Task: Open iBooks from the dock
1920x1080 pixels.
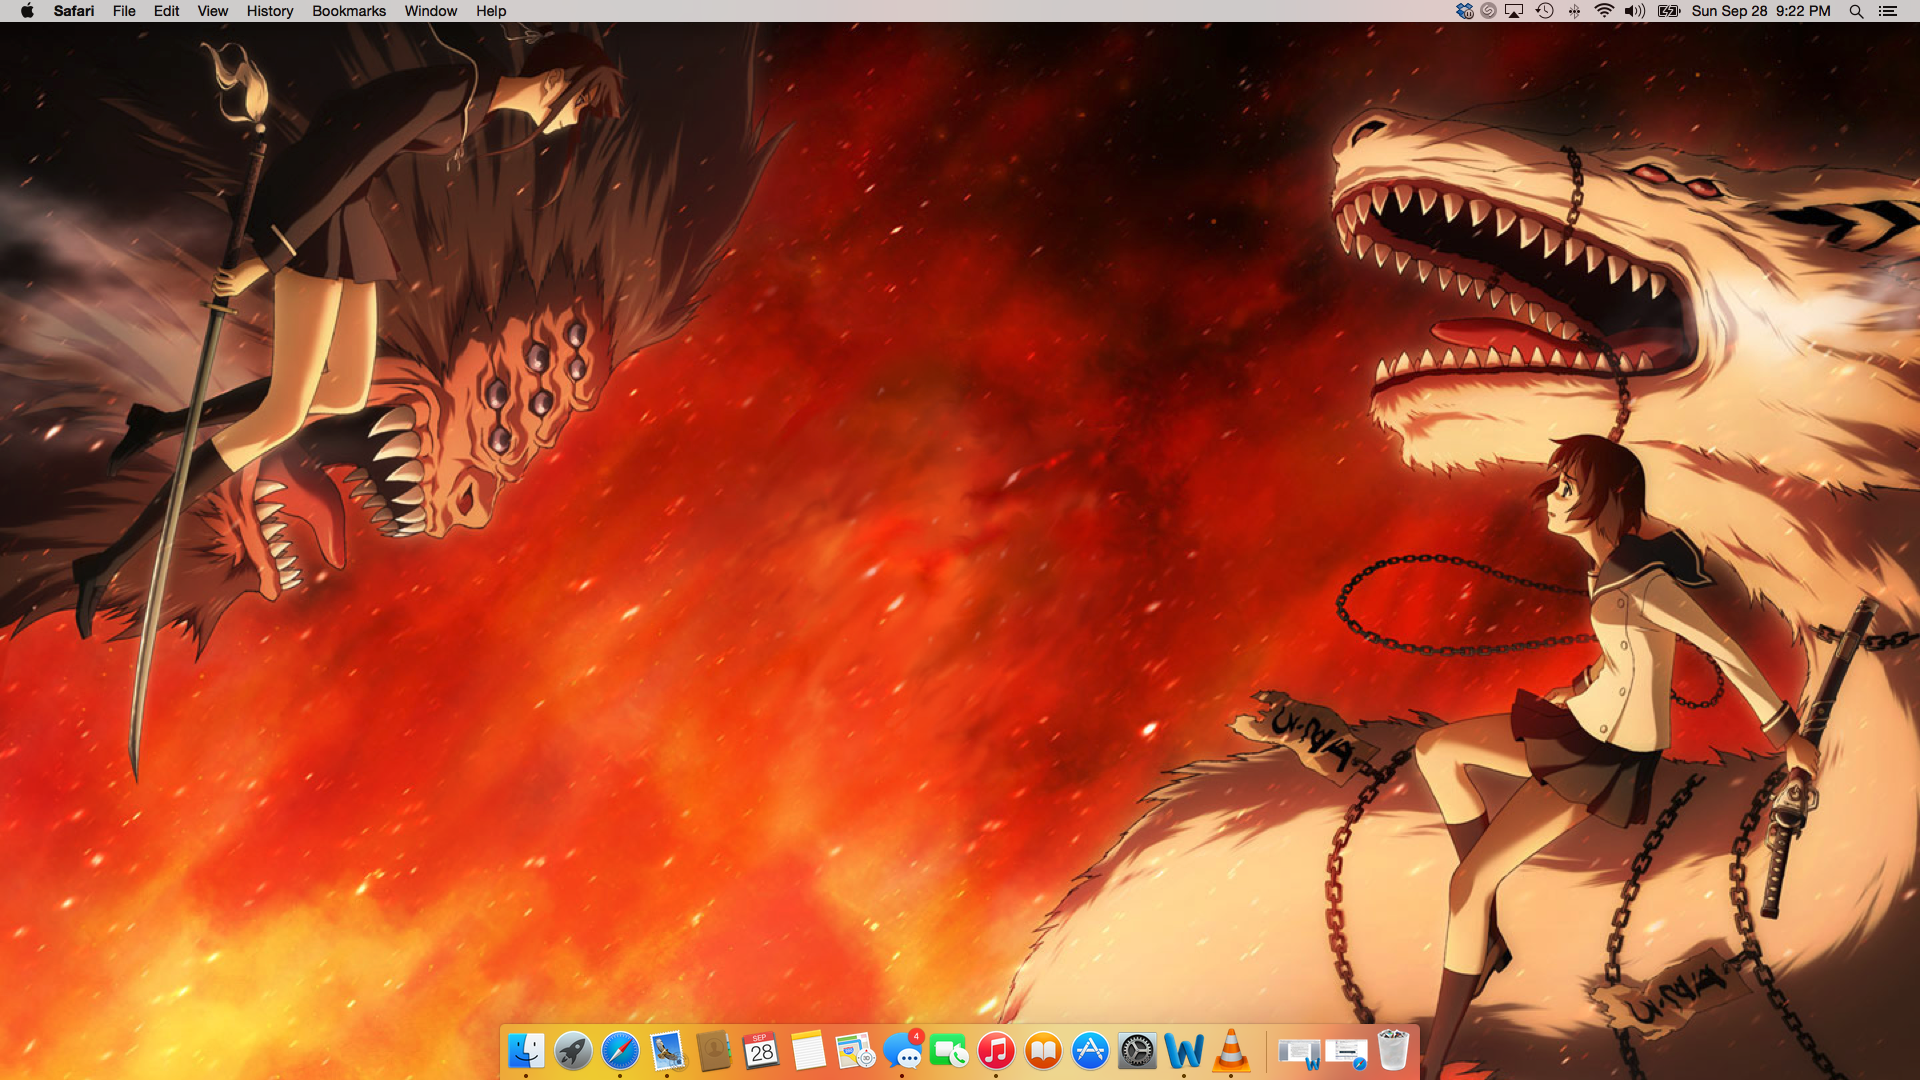Action: click(x=1043, y=1051)
